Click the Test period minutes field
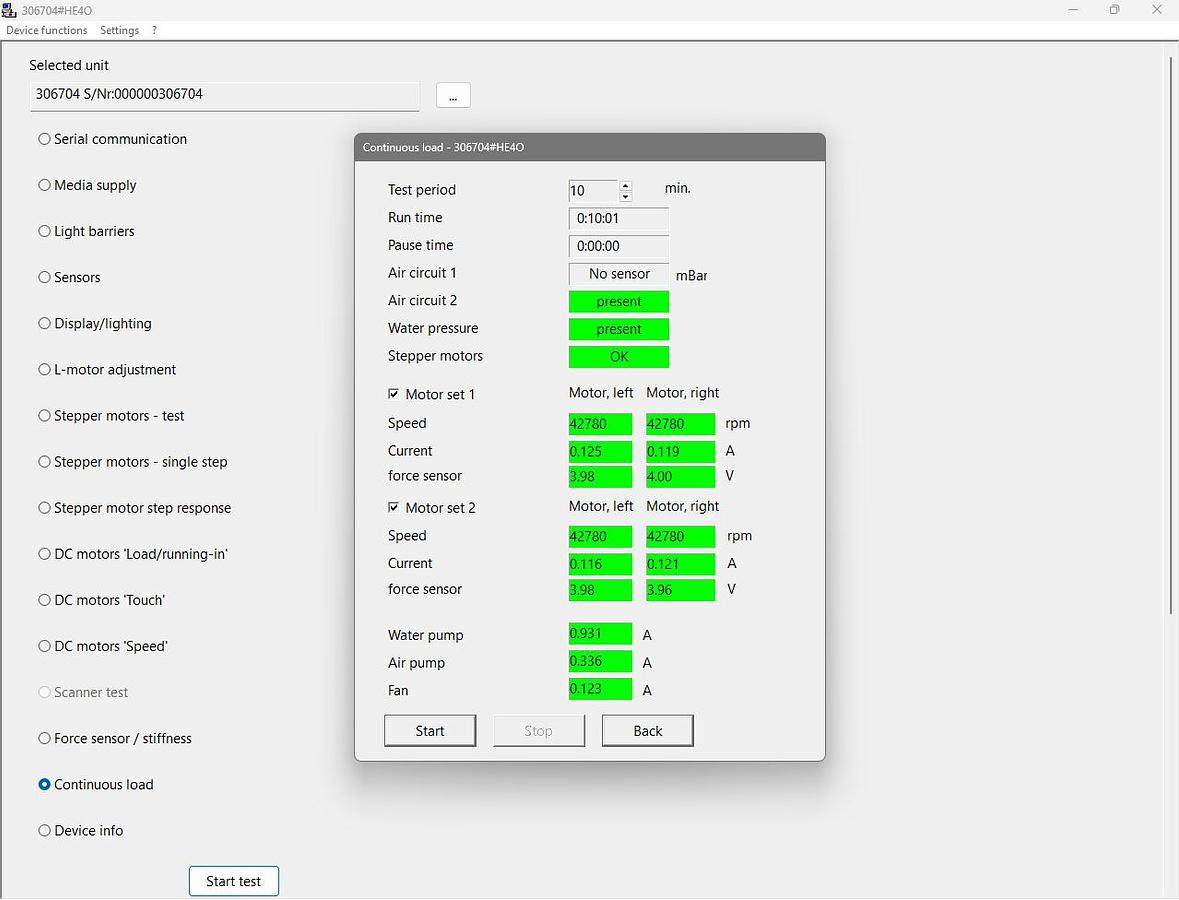This screenshot has width=1179, height=900. (592, 190)
